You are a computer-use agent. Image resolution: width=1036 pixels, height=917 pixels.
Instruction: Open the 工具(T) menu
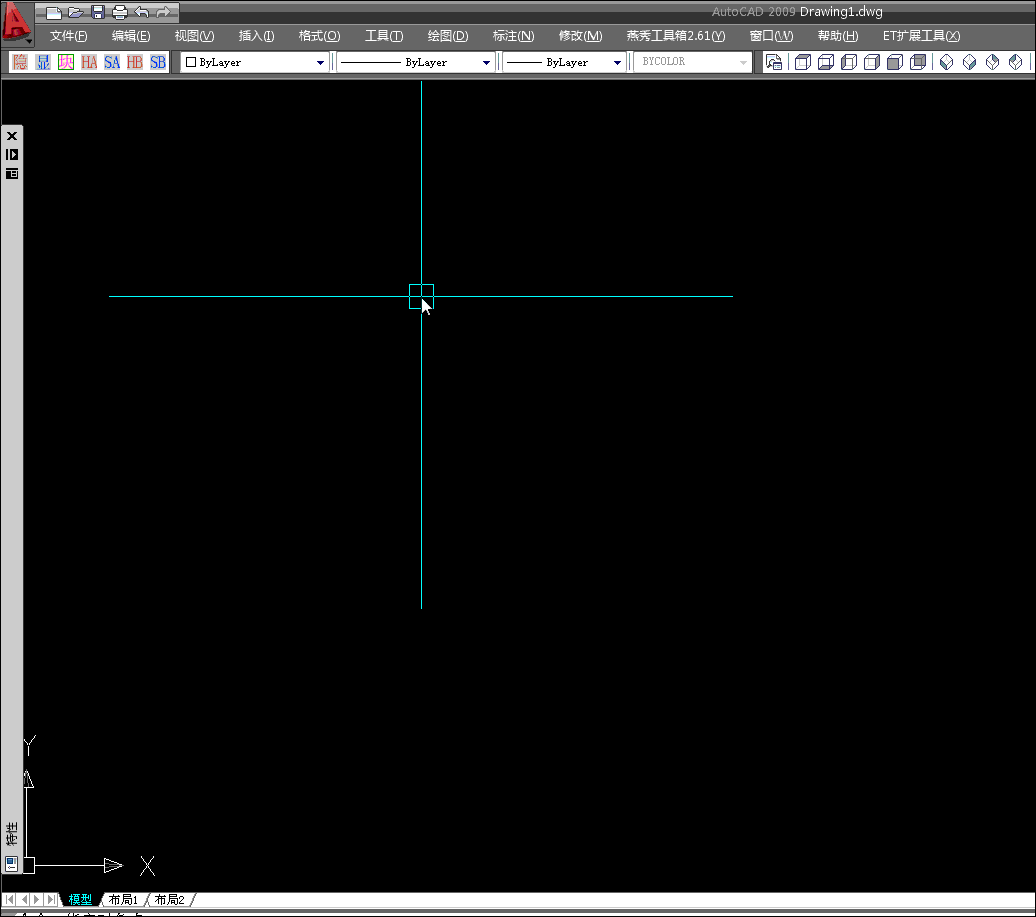(384, 36)
